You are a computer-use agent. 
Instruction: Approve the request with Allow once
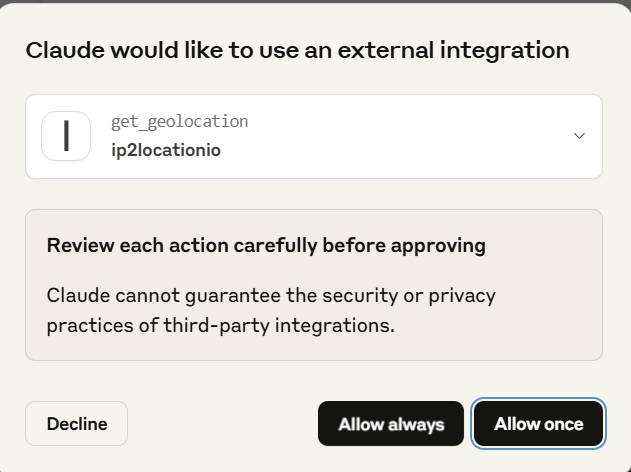(538, 423)
